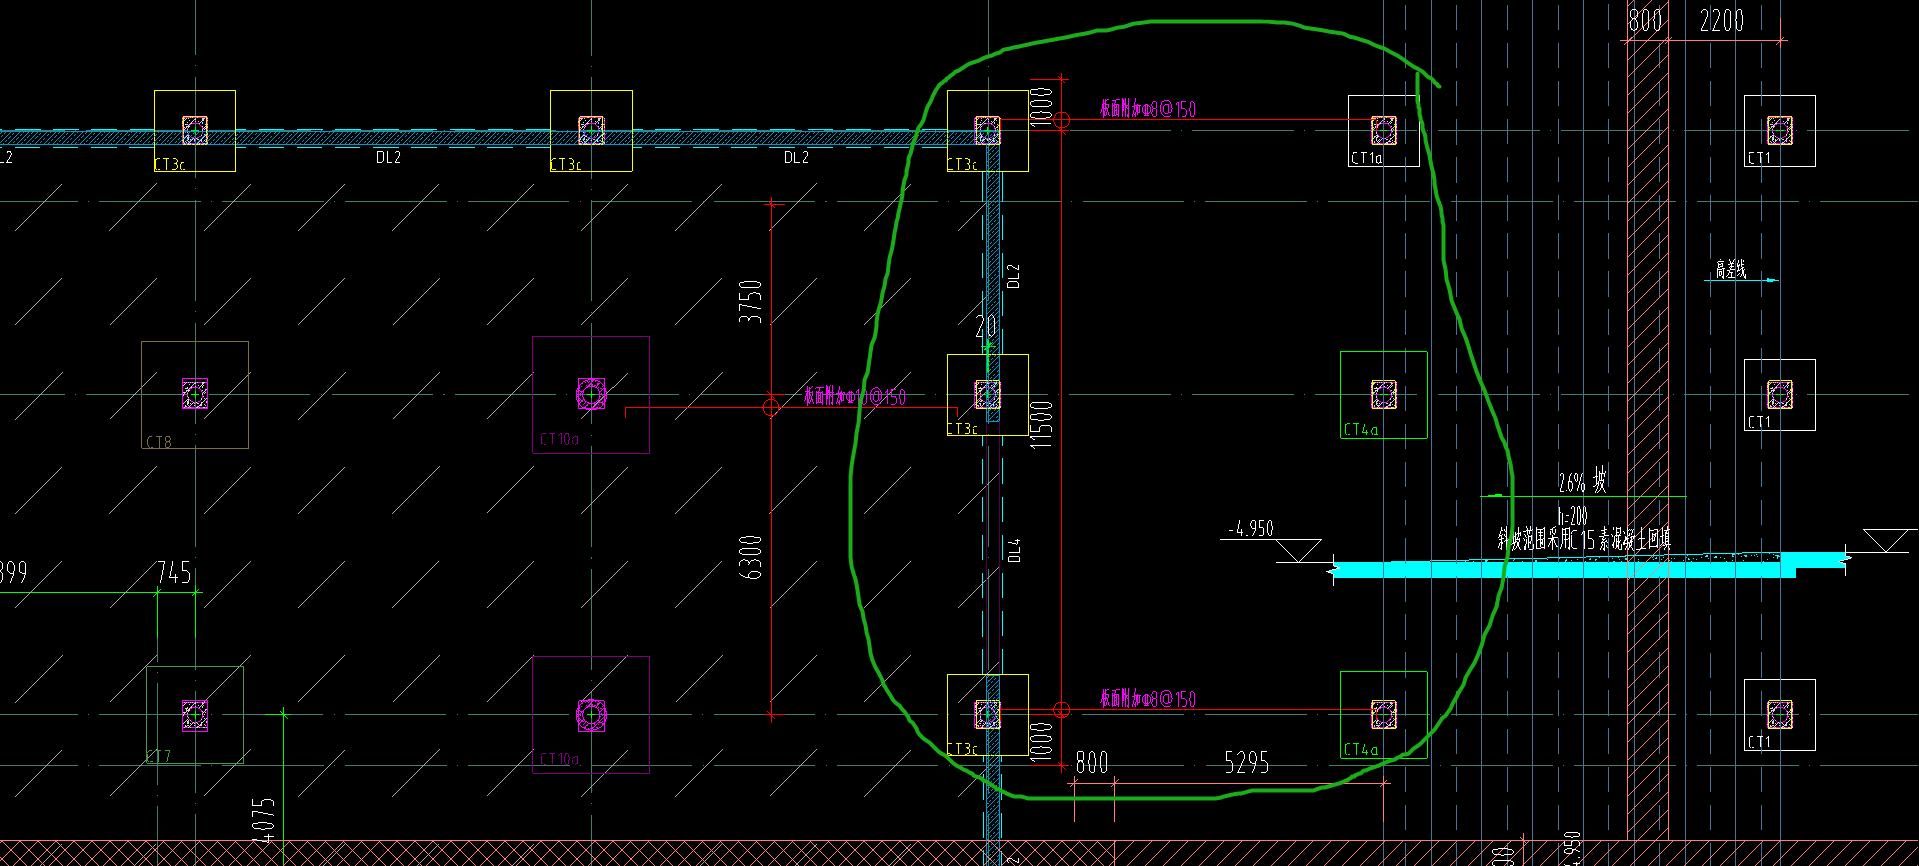Select the CT1a pile cap outline
This screenshot has width=1919, height=866.
(x=1384, y=131)
